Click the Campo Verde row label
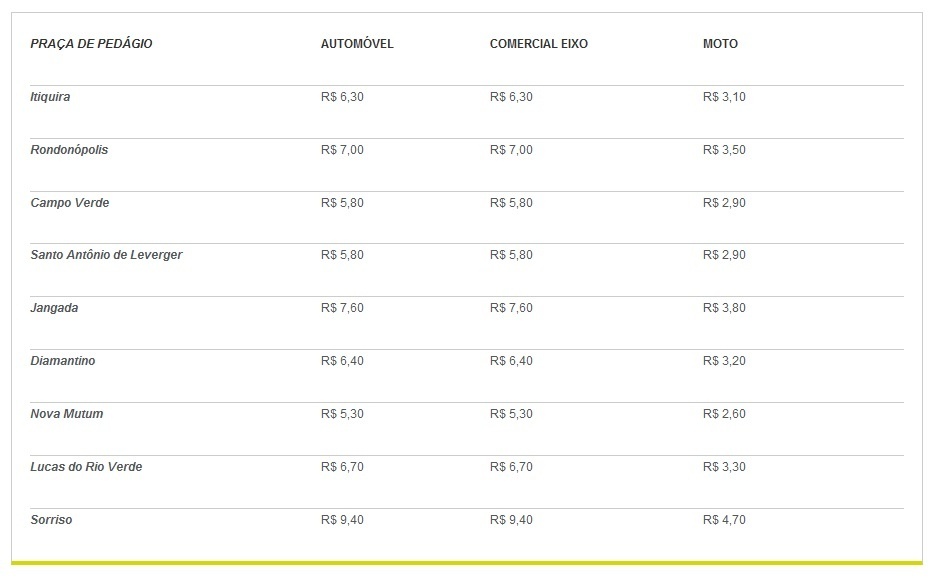This screenshot has width=937, height=578. pos(70,203)
